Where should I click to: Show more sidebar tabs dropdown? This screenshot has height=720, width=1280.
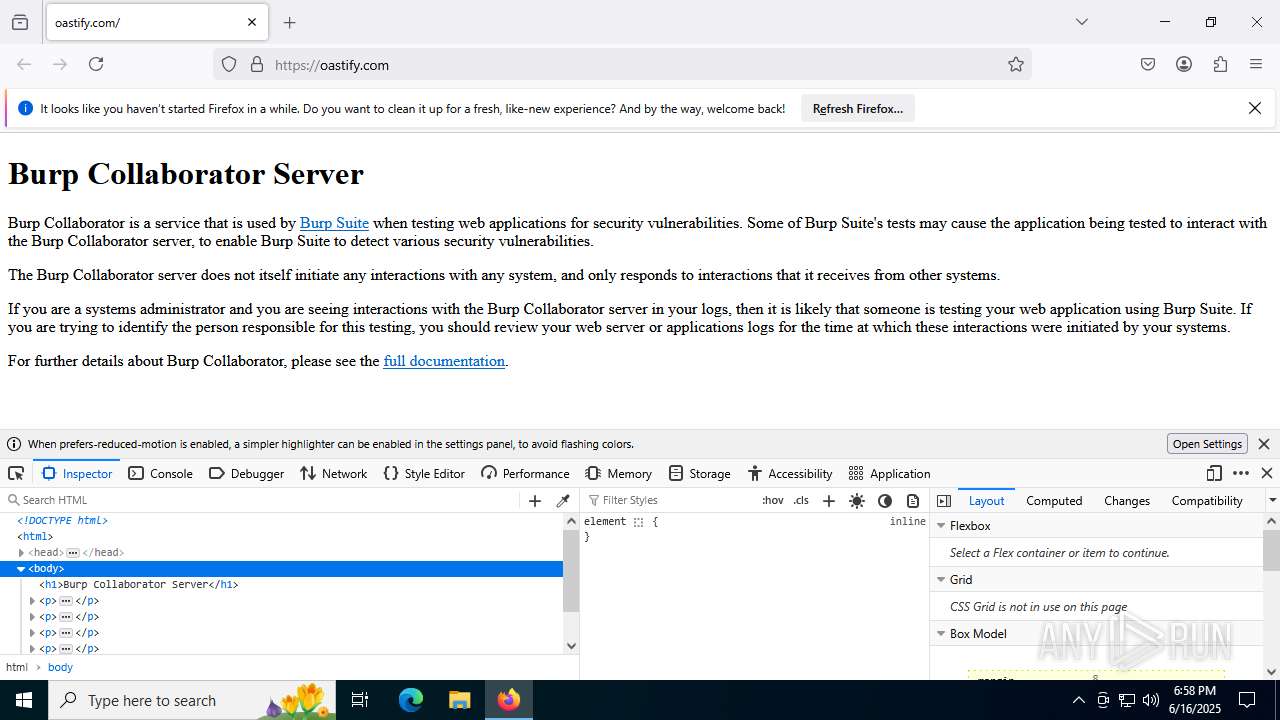click(1272, 501)
